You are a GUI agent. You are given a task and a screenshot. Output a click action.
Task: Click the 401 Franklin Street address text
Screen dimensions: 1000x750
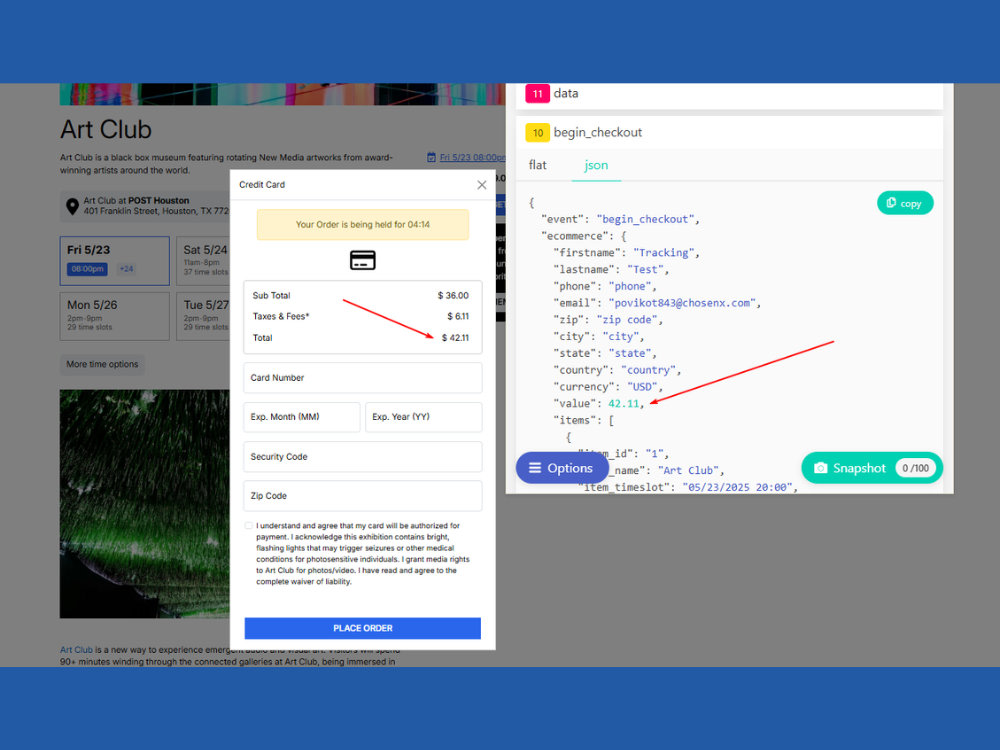[x=156, y=211]
